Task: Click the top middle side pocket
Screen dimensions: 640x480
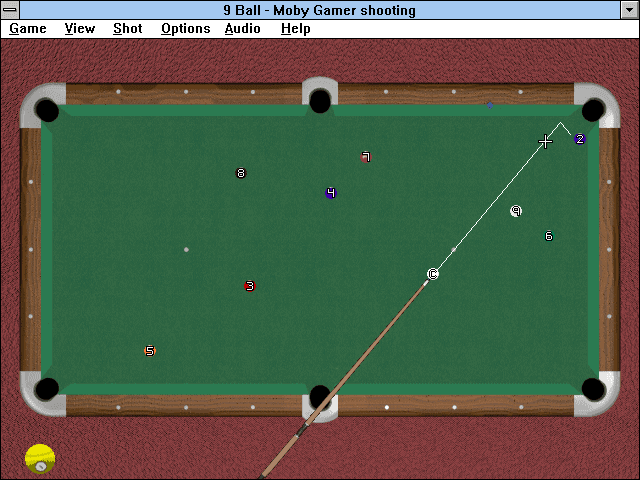Action: [320, 101]
